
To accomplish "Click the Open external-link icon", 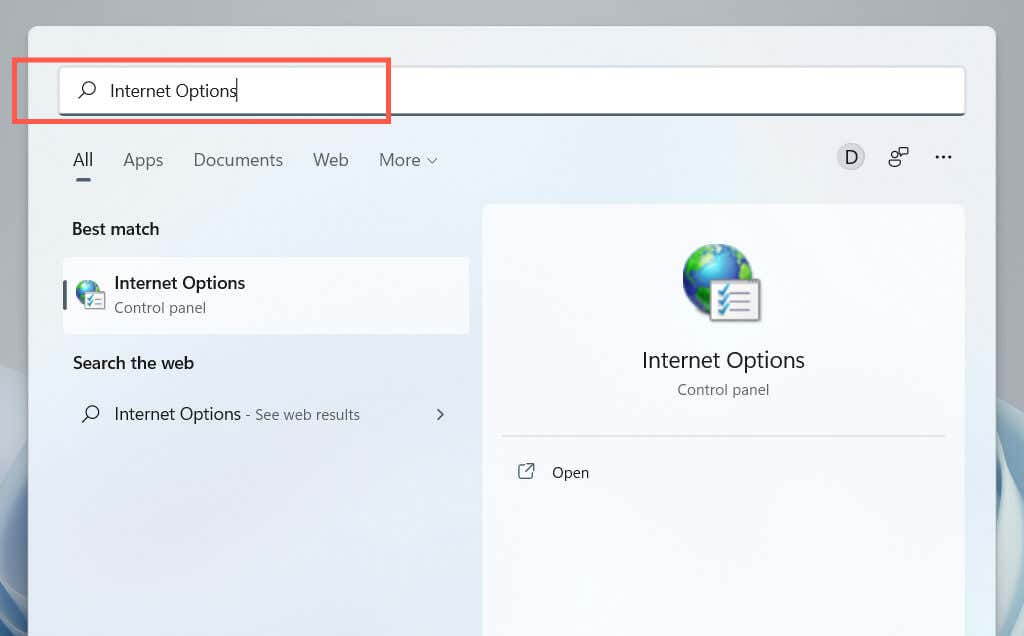I will pos(526,471).
